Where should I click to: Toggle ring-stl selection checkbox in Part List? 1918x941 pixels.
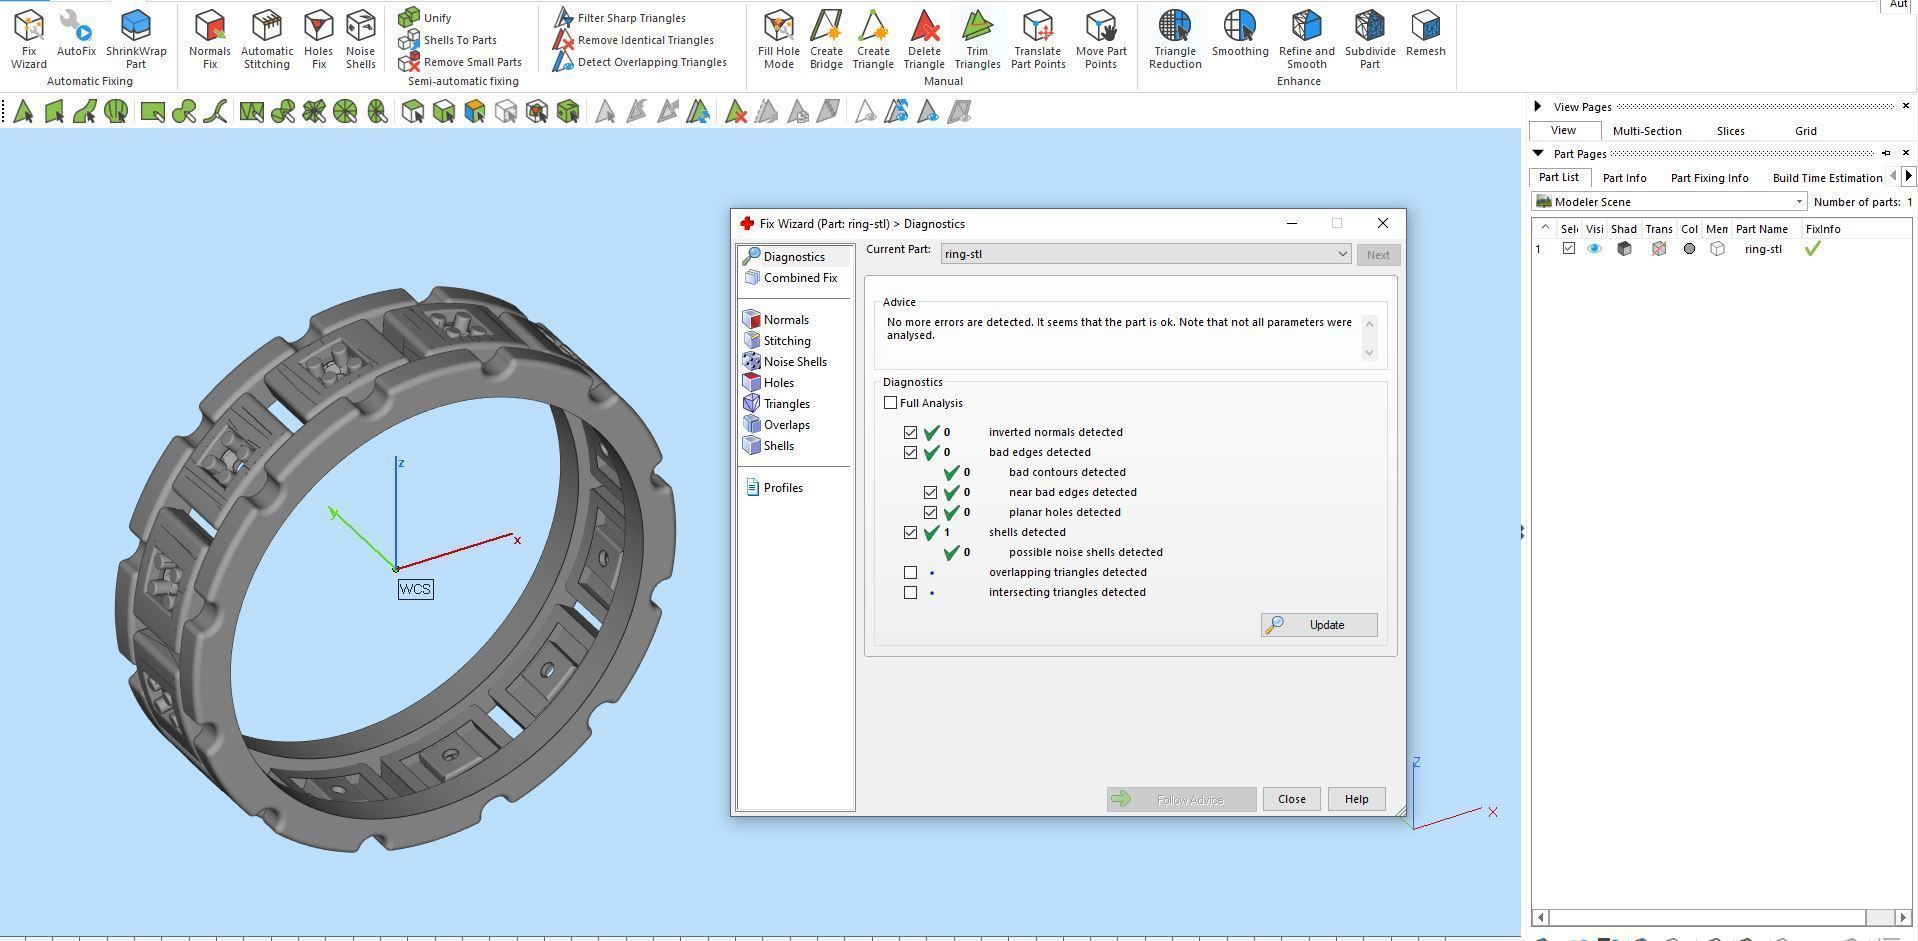coord(1568,249)
